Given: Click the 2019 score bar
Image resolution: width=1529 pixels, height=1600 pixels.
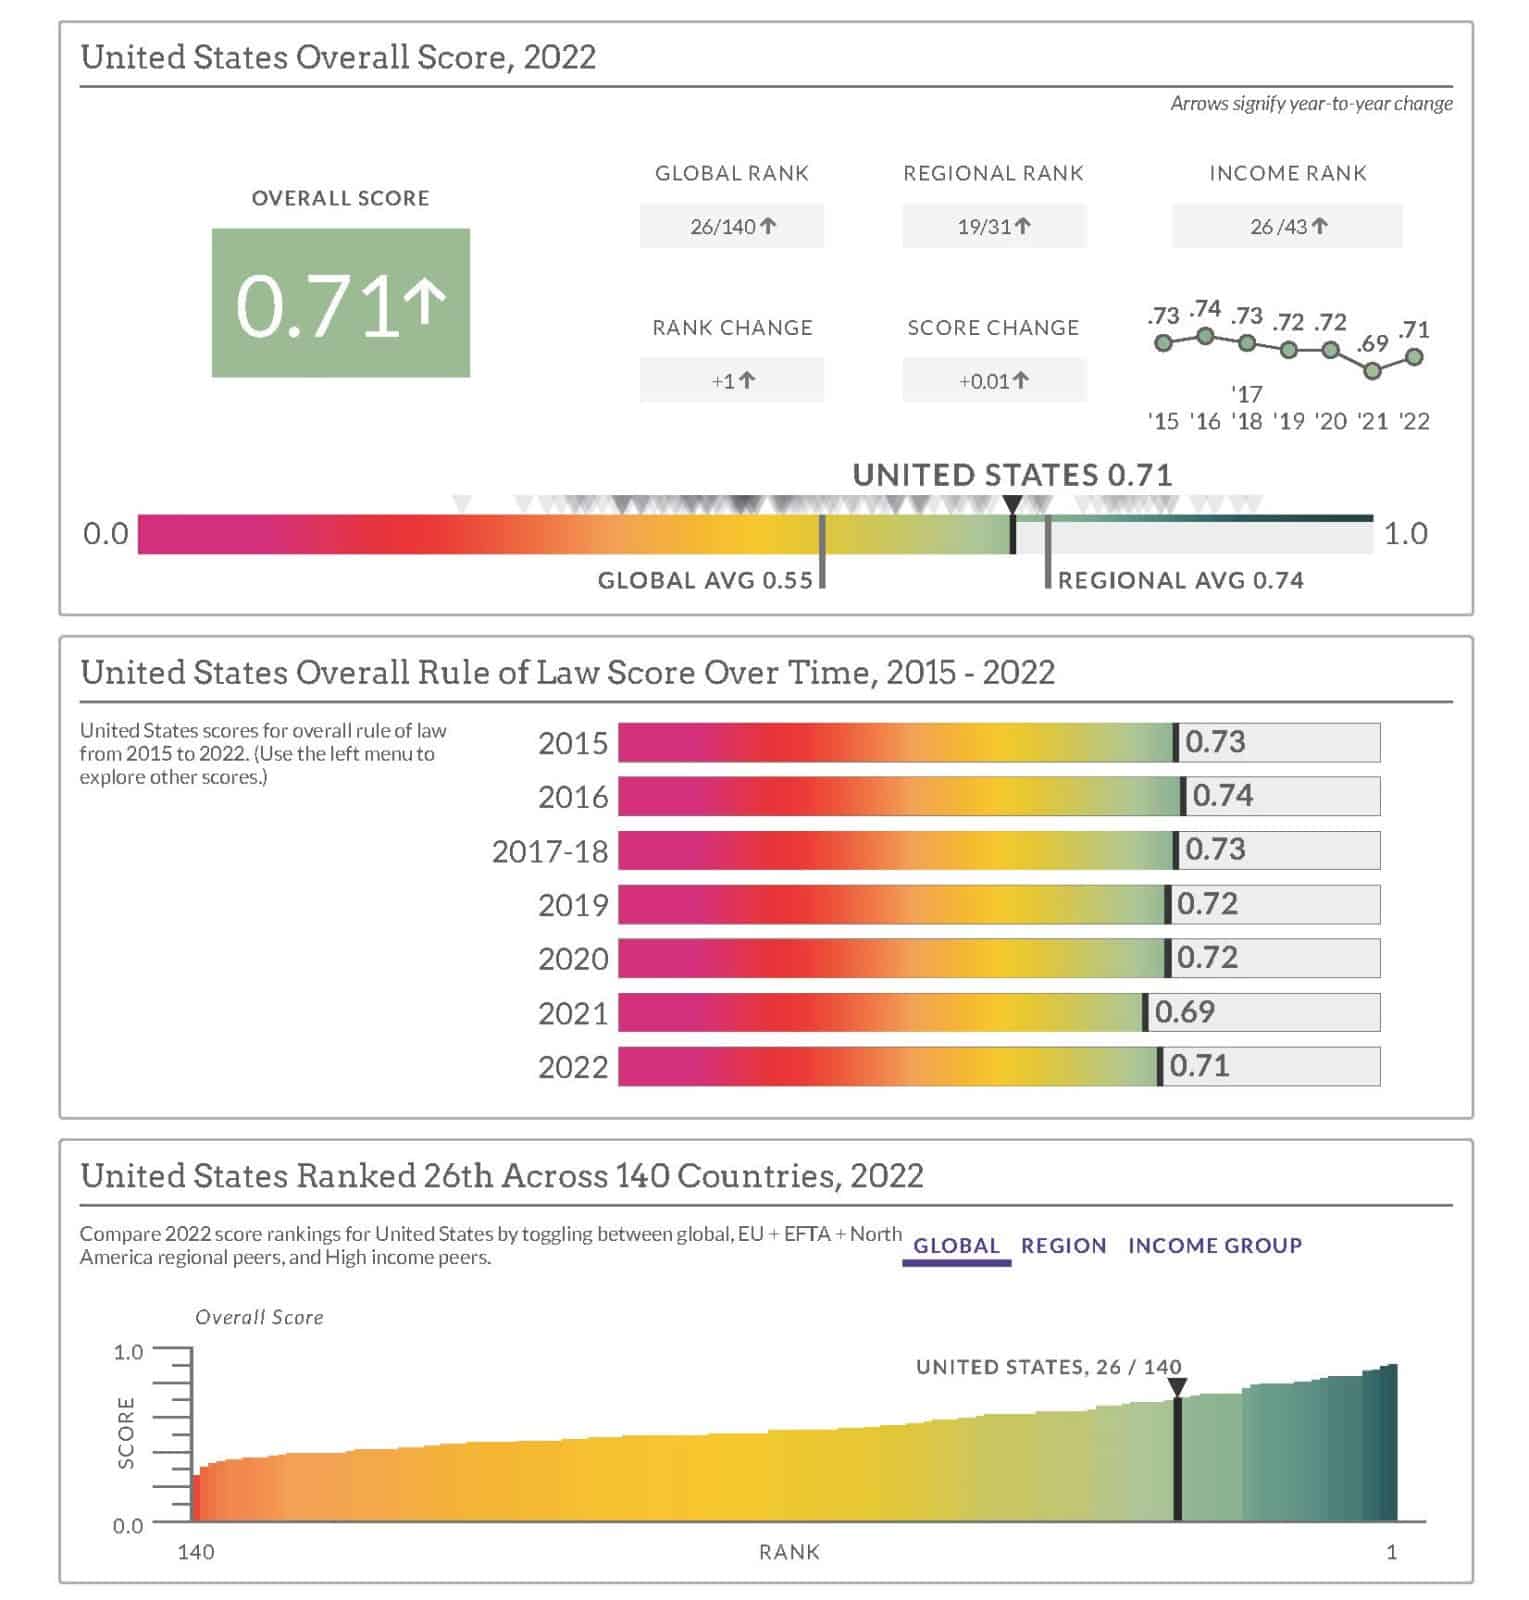Looking at the screenshot, I should 999,904.
